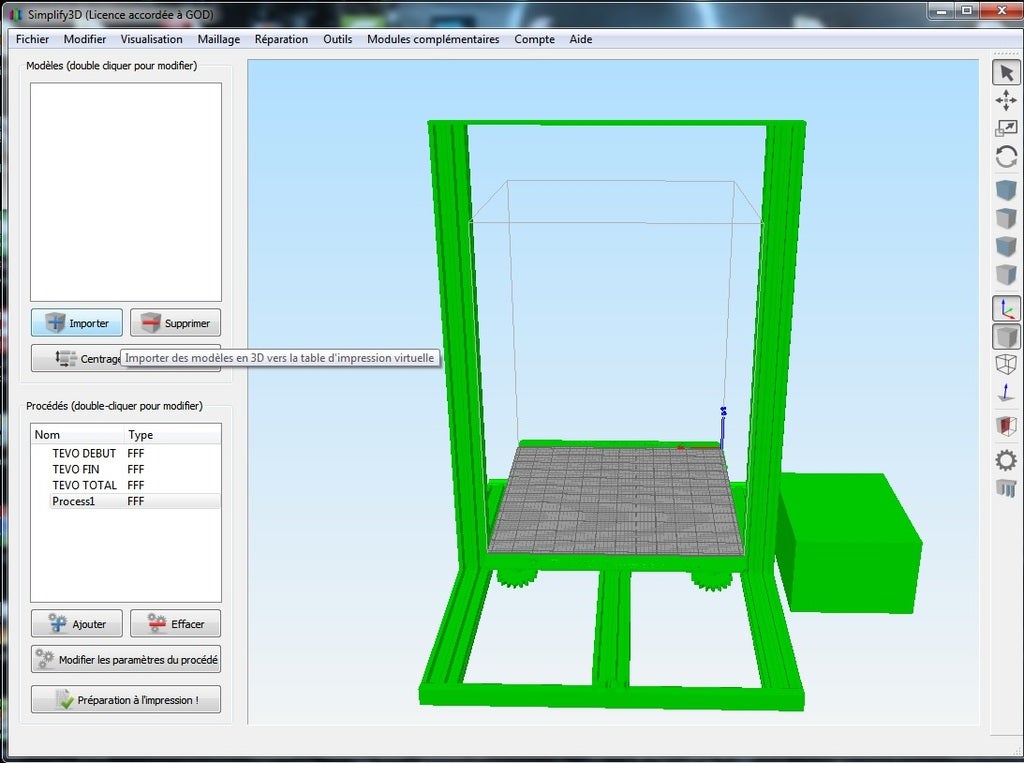Viewport: 1024px width, 763px height.
Task: Click Modifier les paramètres du procédé
Action: pyautogui.click(x=126, y=660)
